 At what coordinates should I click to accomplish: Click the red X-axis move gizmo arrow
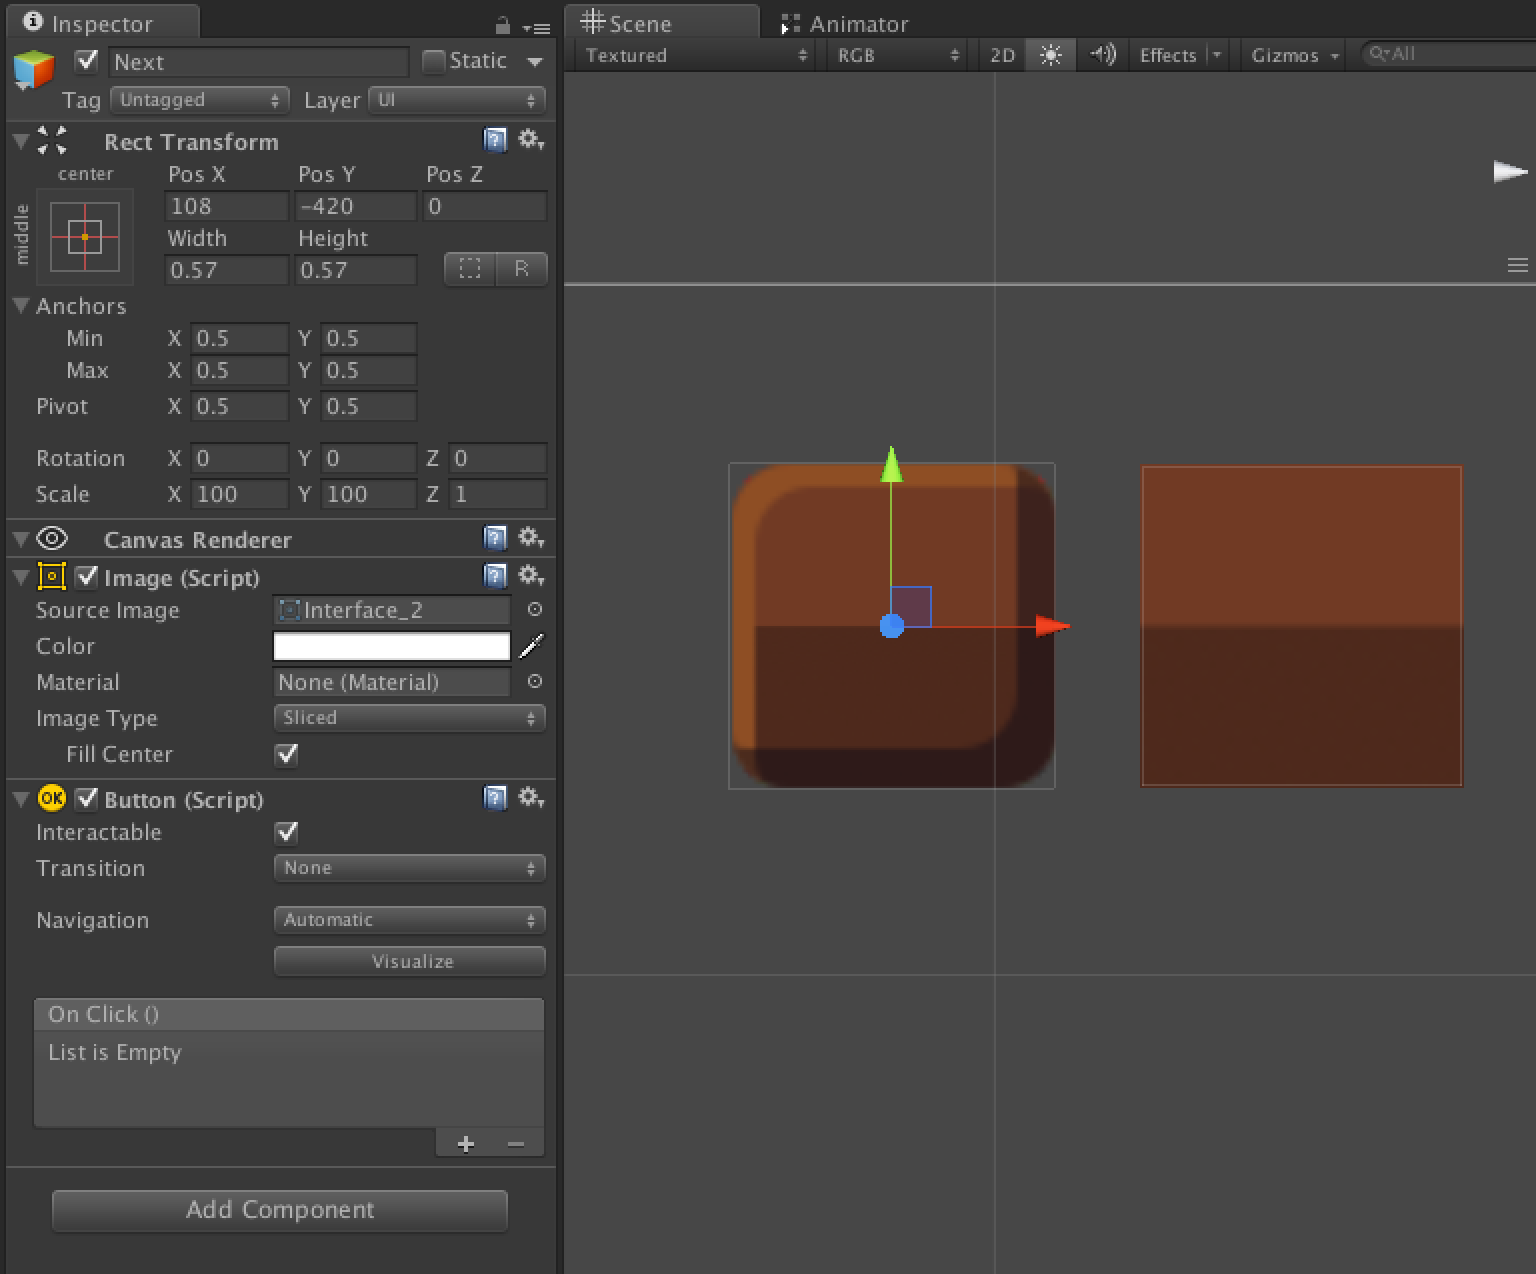[x=1052, y=627]
